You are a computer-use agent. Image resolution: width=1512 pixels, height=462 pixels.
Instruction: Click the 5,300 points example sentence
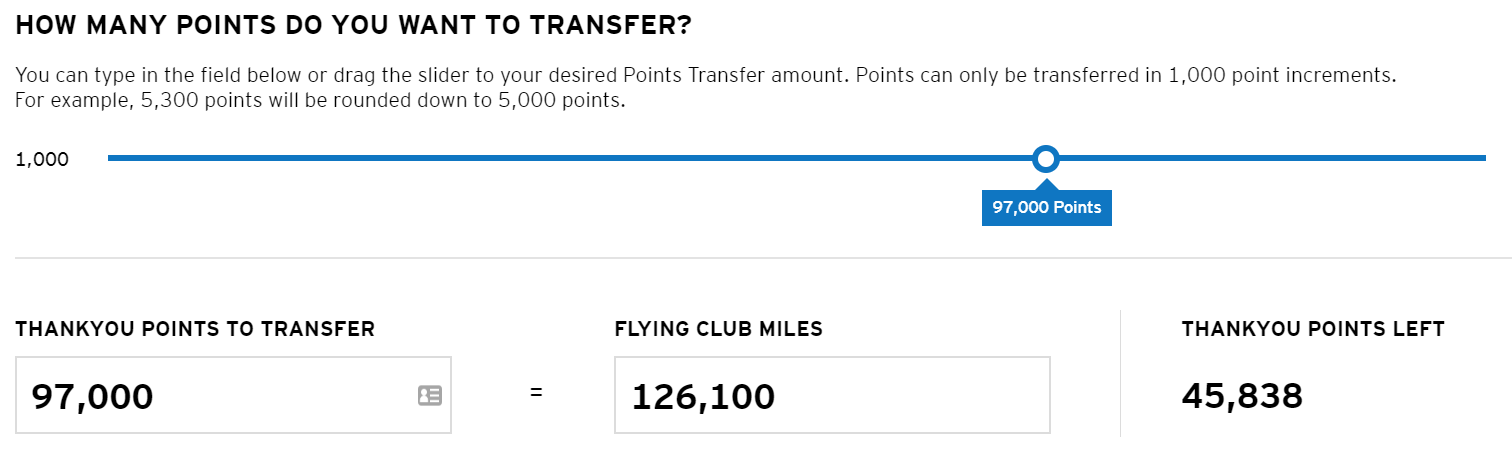point(320,102)
